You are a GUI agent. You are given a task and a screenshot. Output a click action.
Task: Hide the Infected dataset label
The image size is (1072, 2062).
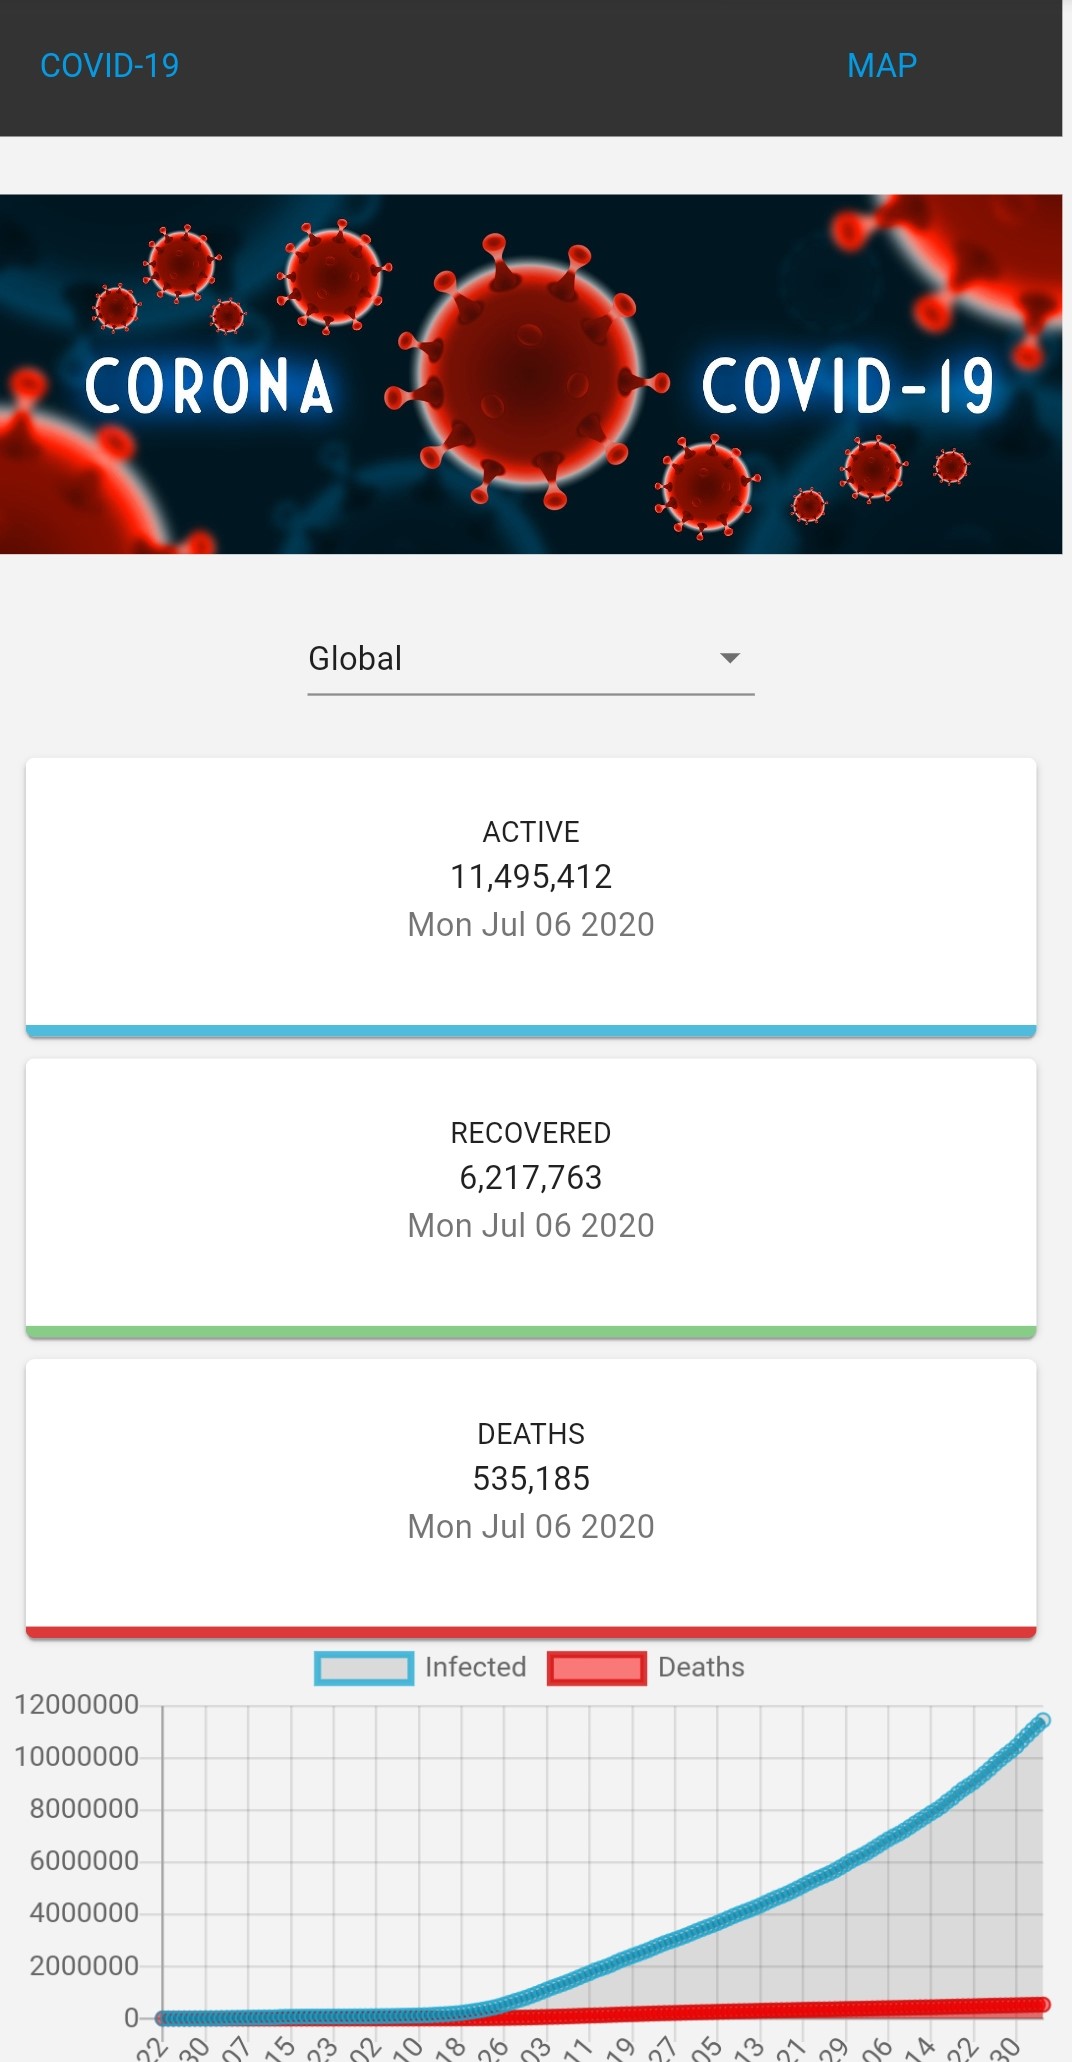pyautogui.click(x=475, y=1667)
